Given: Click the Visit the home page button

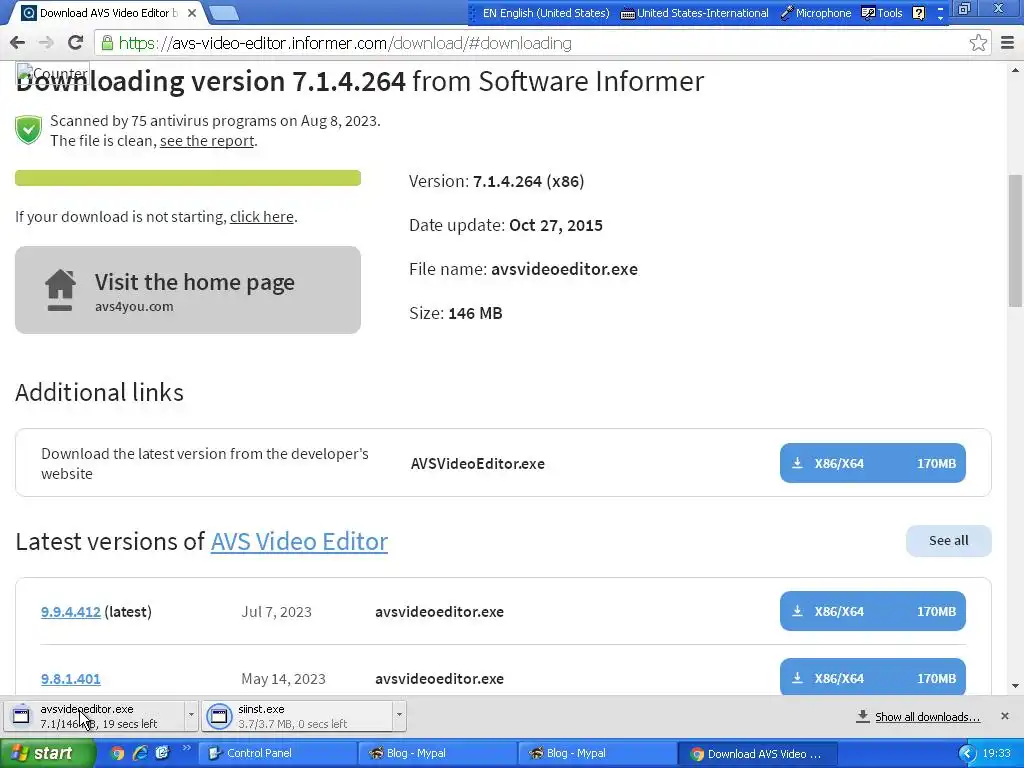Looking at the screenshot, I should (188, 290).
